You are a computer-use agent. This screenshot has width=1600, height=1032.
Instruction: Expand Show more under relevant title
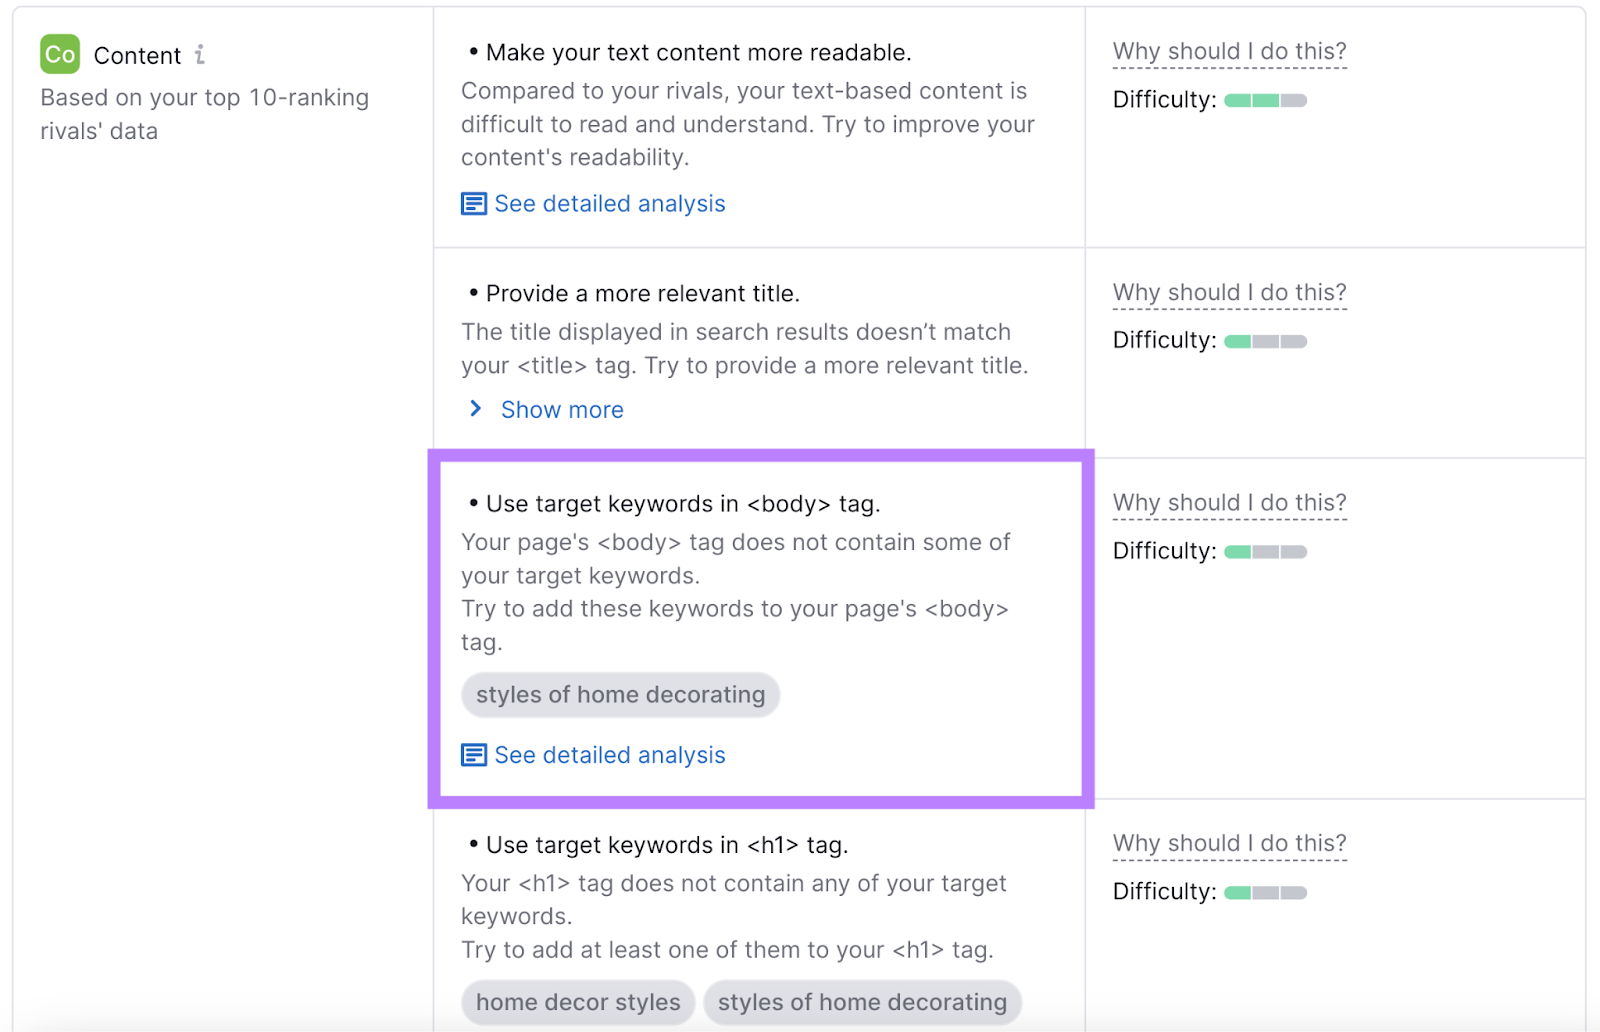[x=562, y=410]
